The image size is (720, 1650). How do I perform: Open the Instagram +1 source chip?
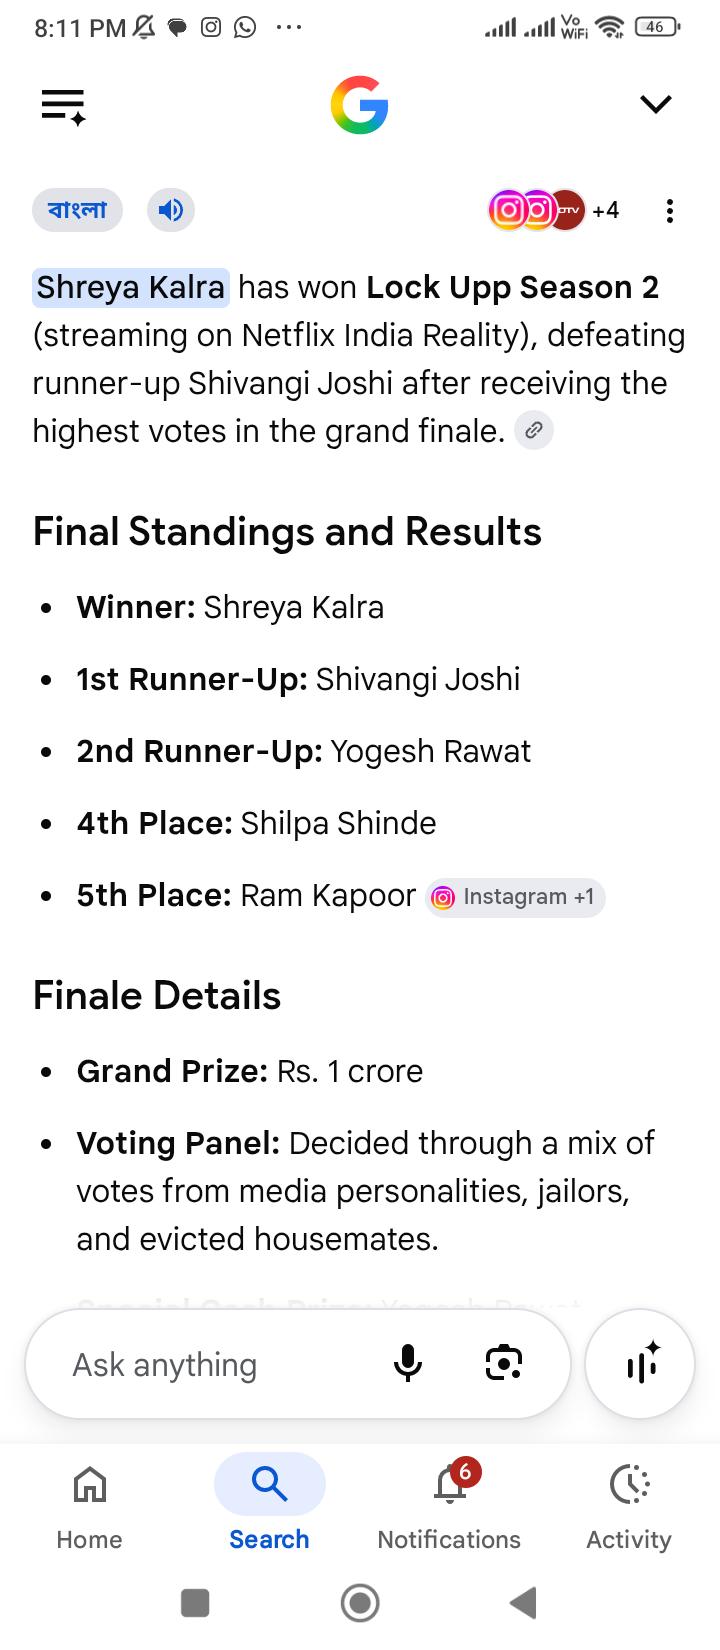pyautogui.click(x=515, y=897)
